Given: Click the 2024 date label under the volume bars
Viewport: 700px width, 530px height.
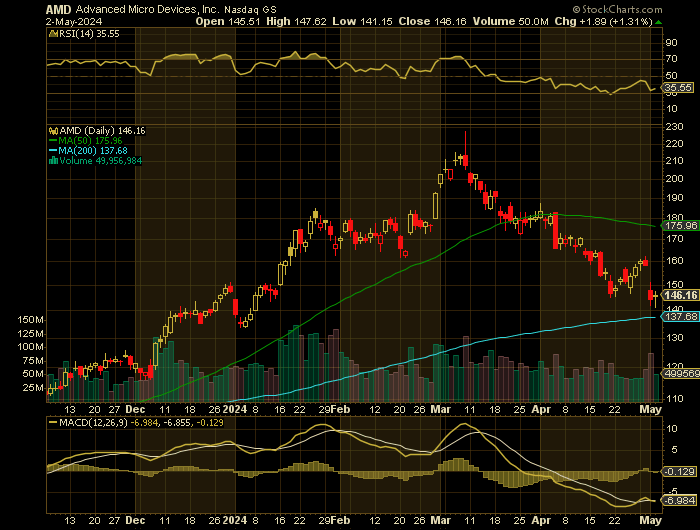Looking at the screenshot, I should 235,409.
